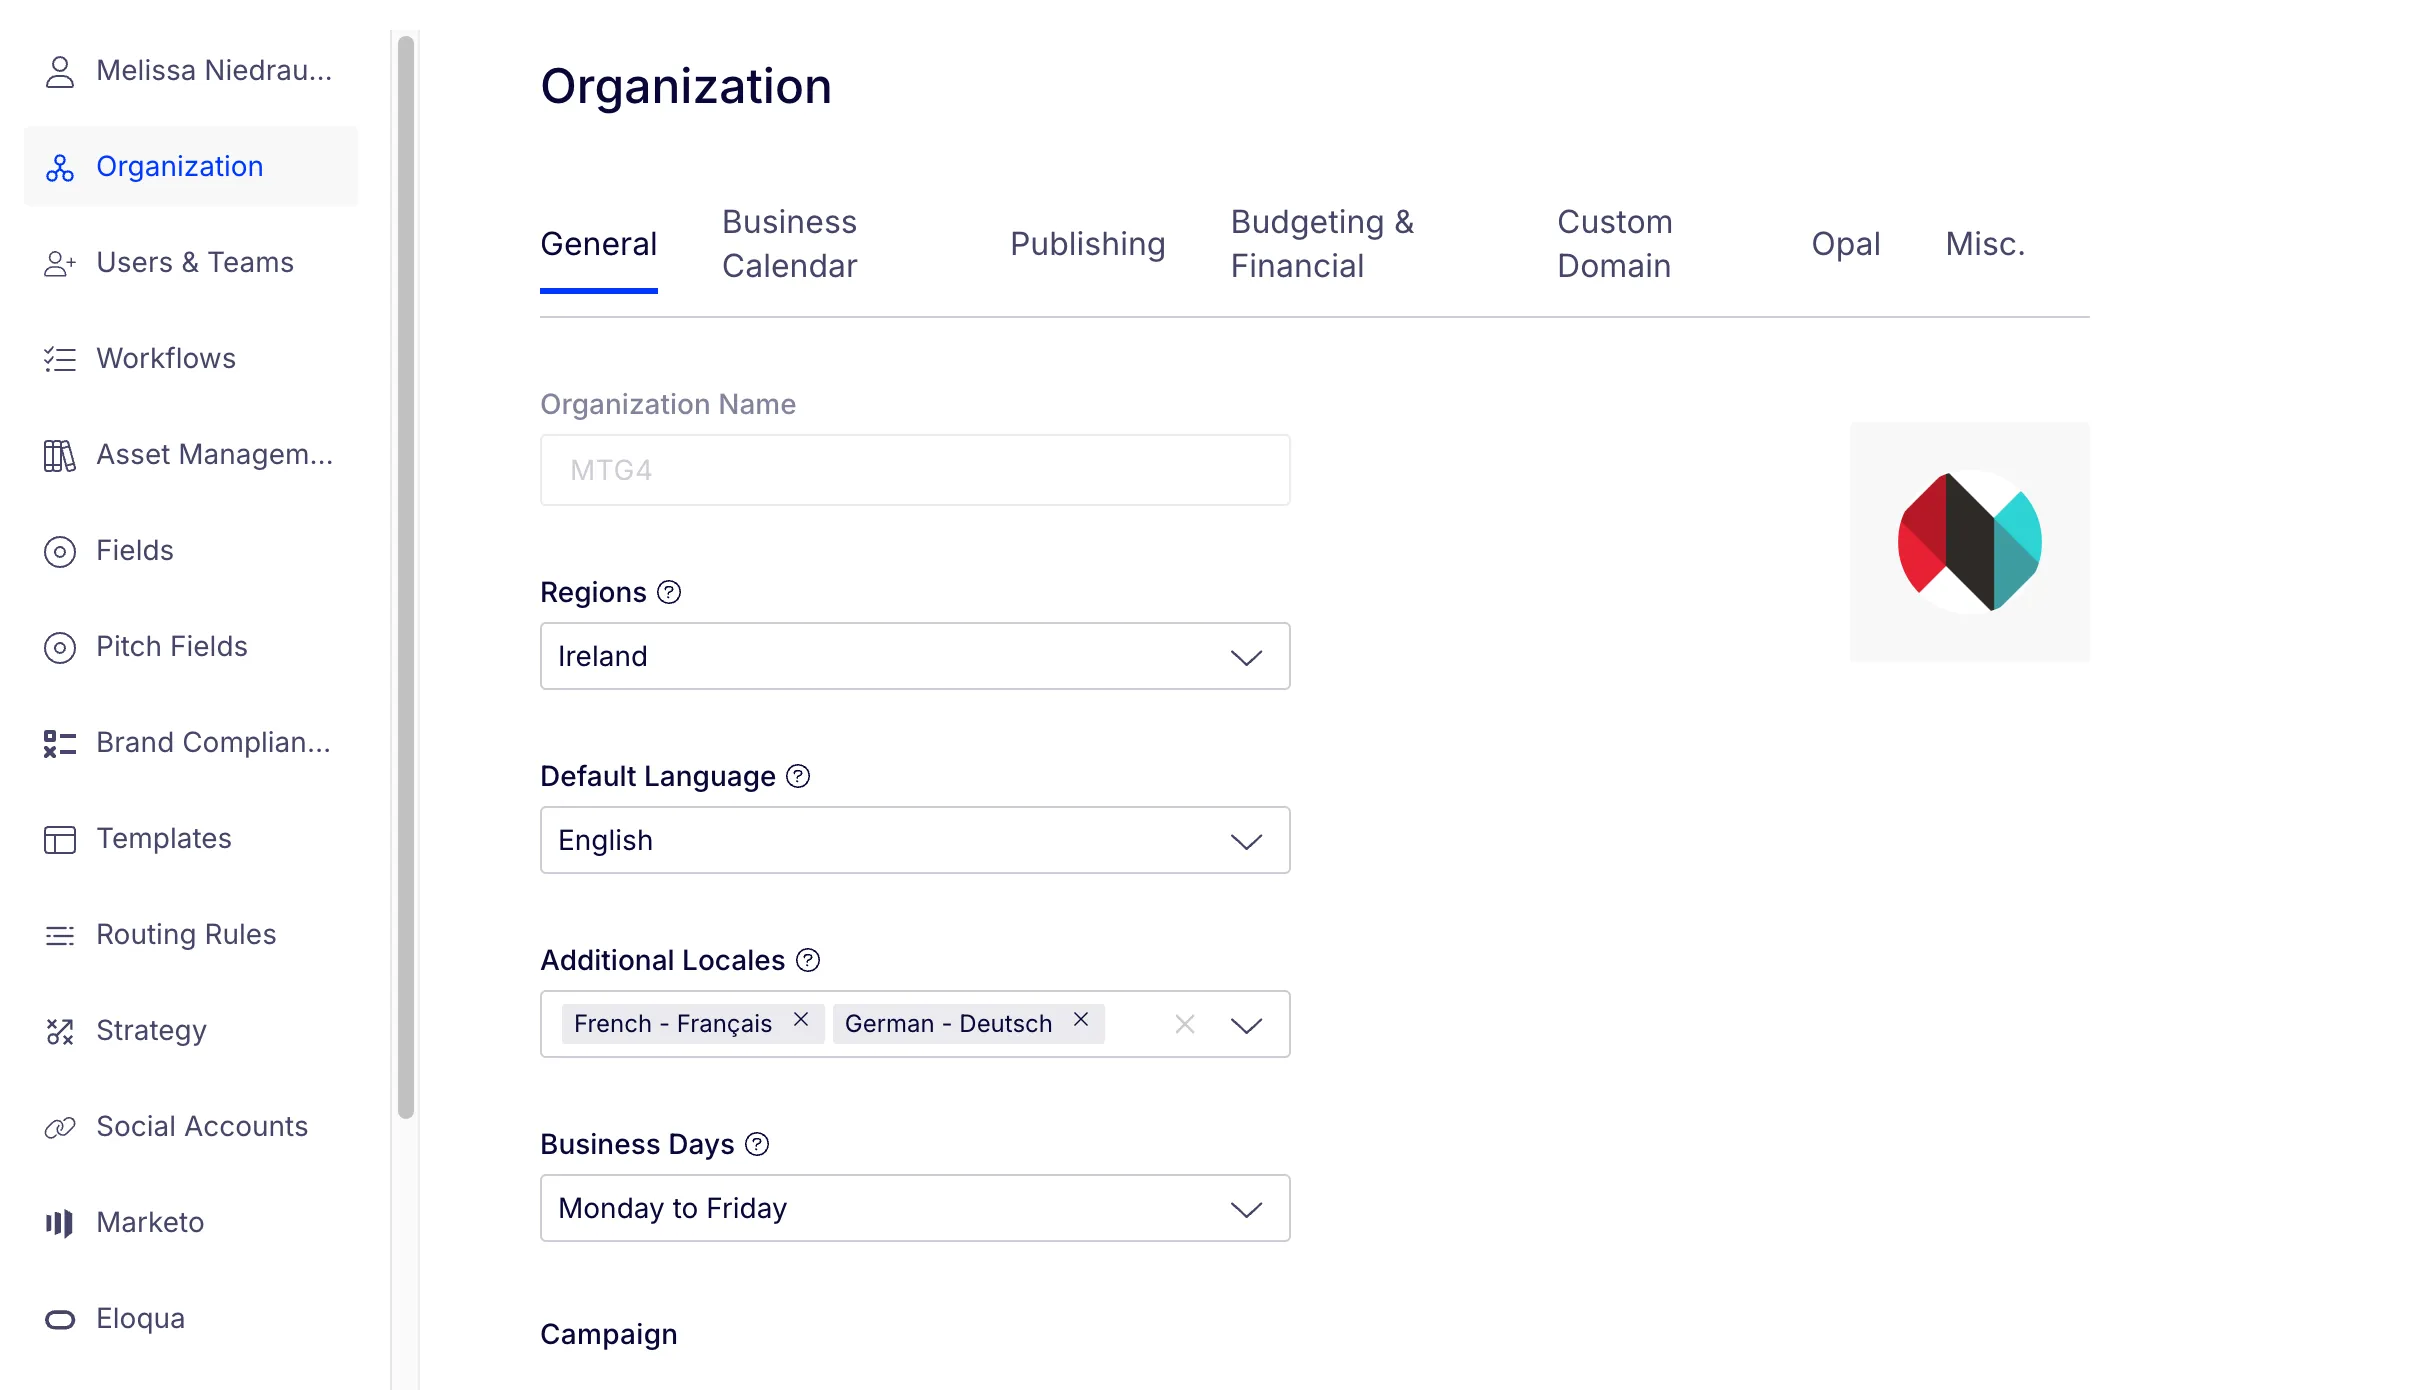Click the Business Days help icon
The image size is (2420, 1390).
758,1144
